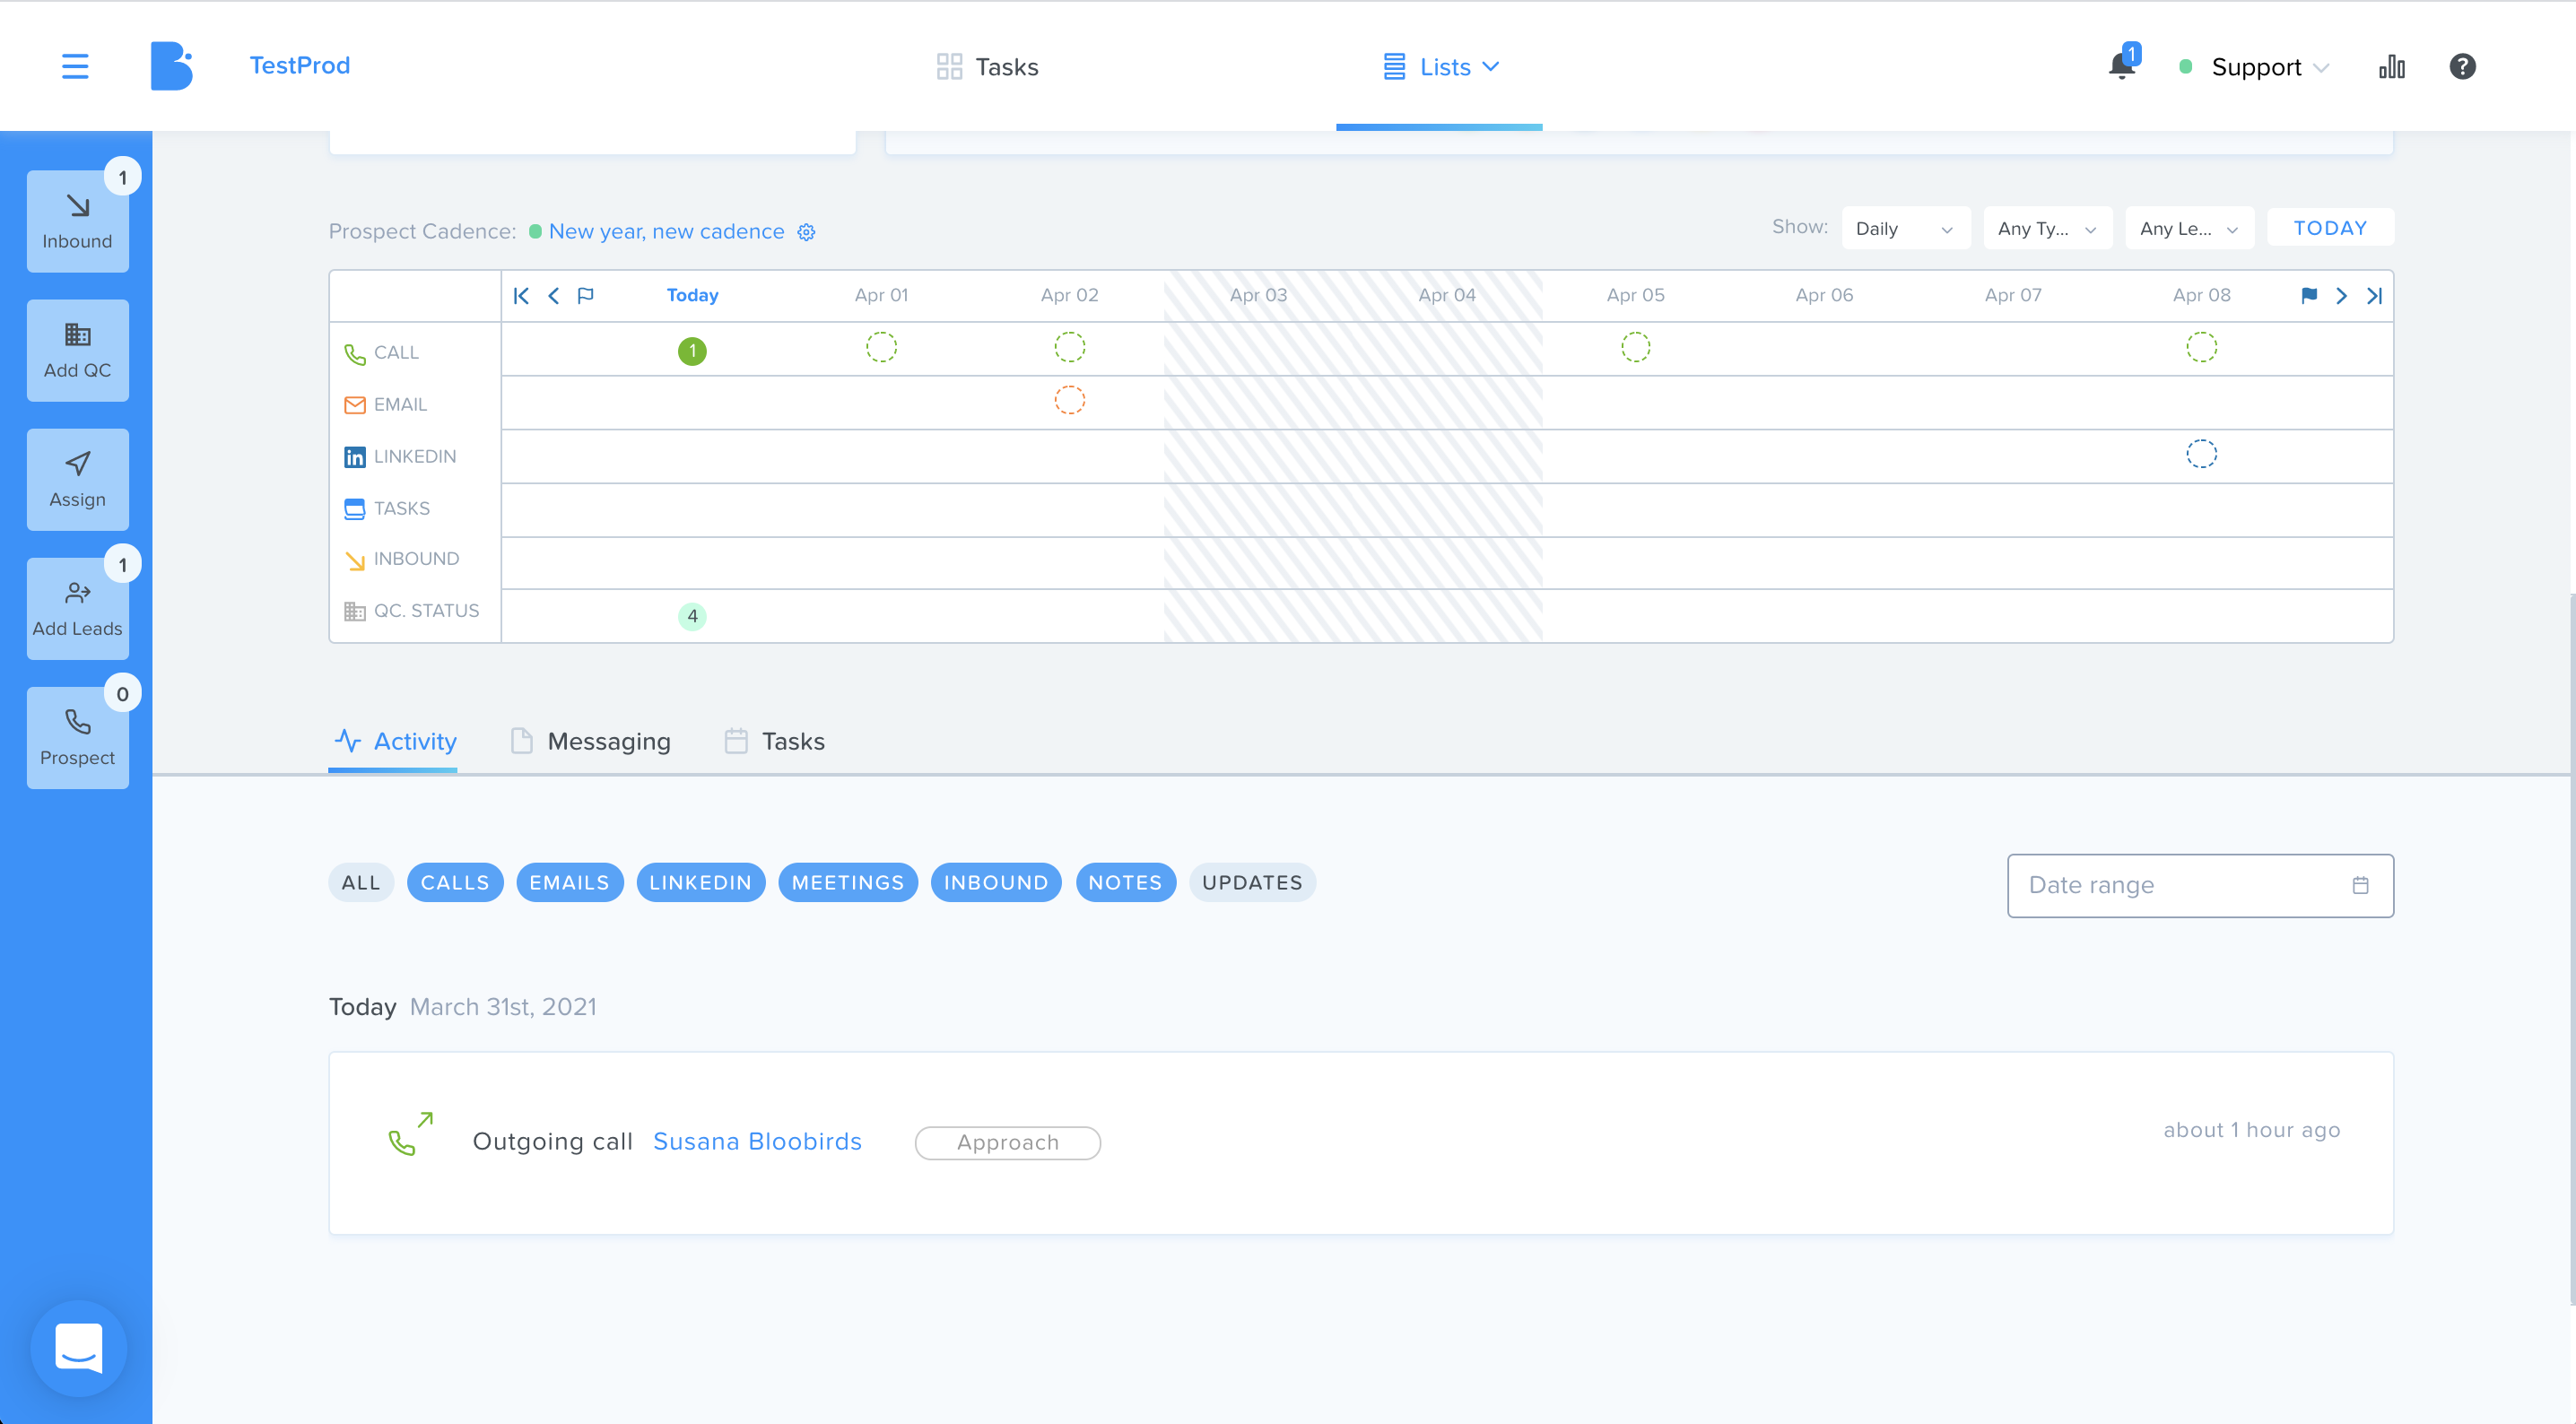Toggle the CALLS activity filter
The image size is (2576, 1424).
455,882
